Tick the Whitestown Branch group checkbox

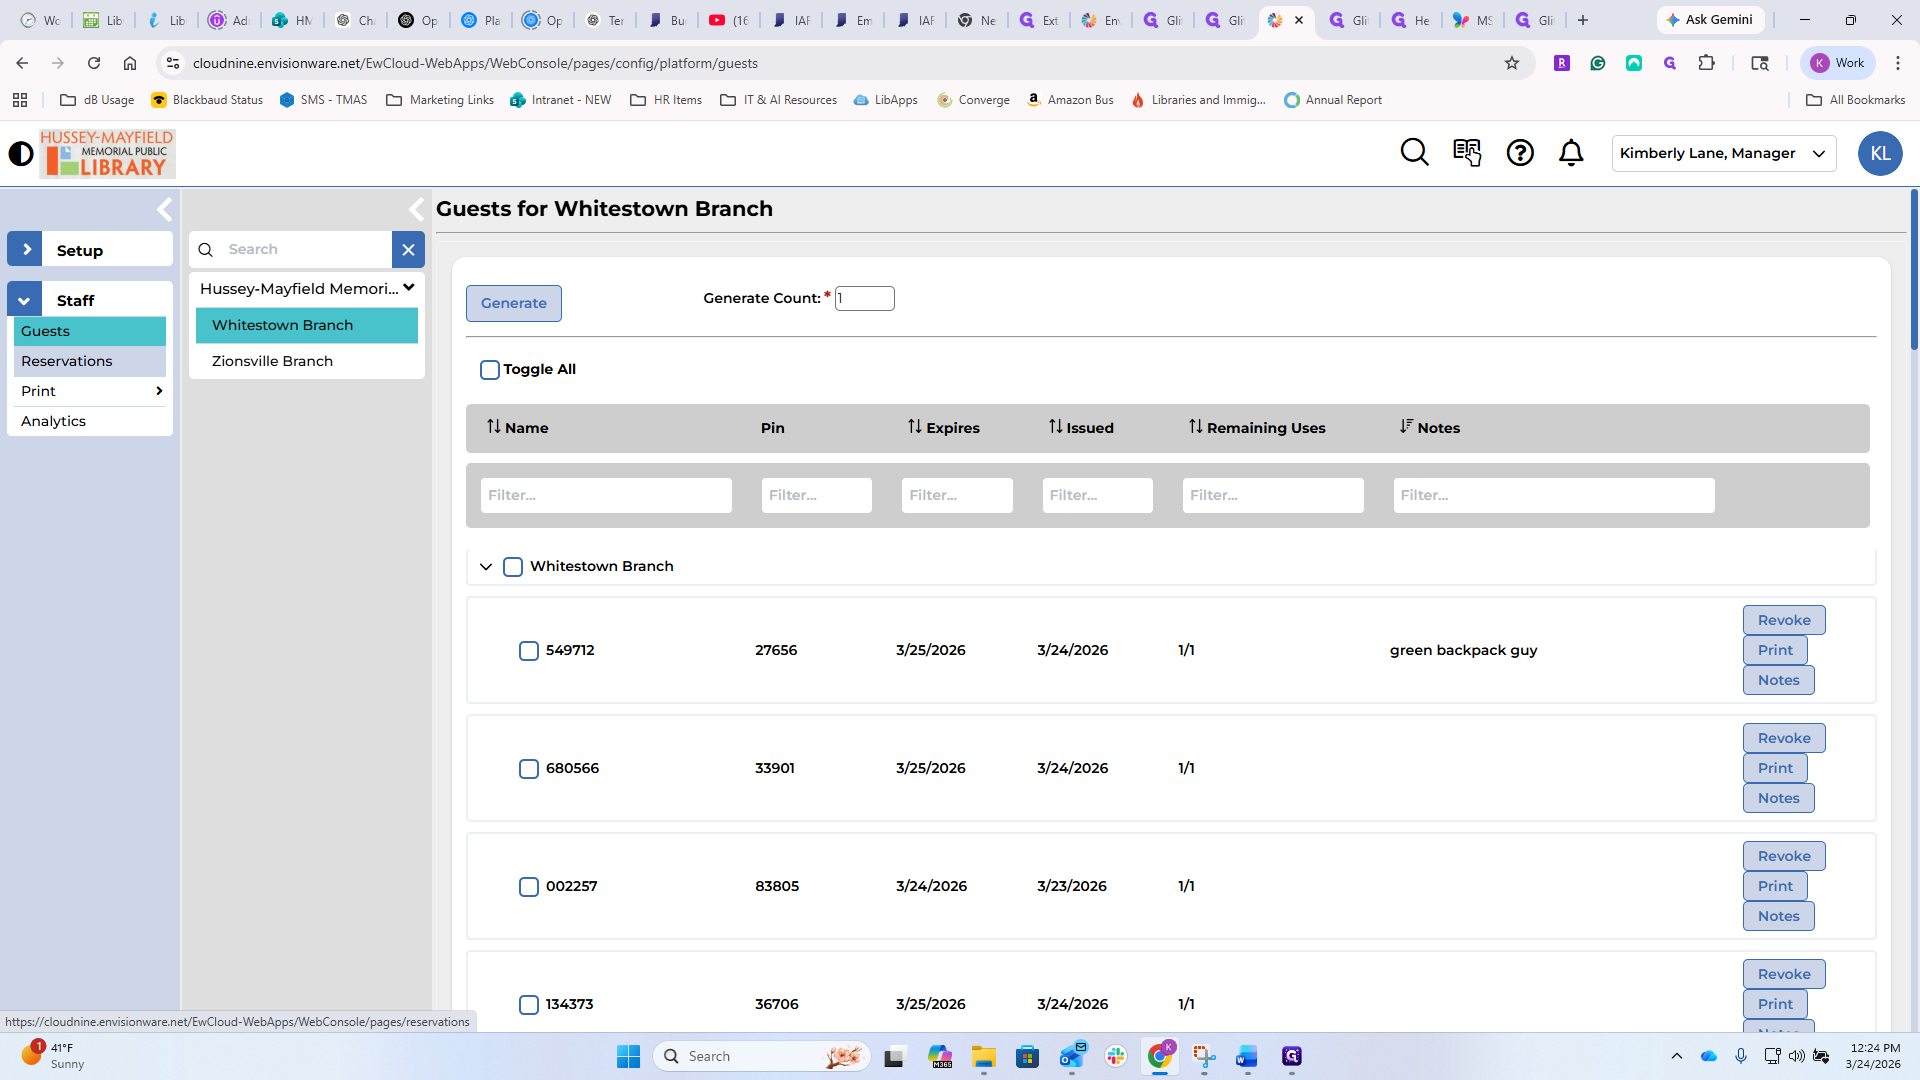[x=513, y=567]
